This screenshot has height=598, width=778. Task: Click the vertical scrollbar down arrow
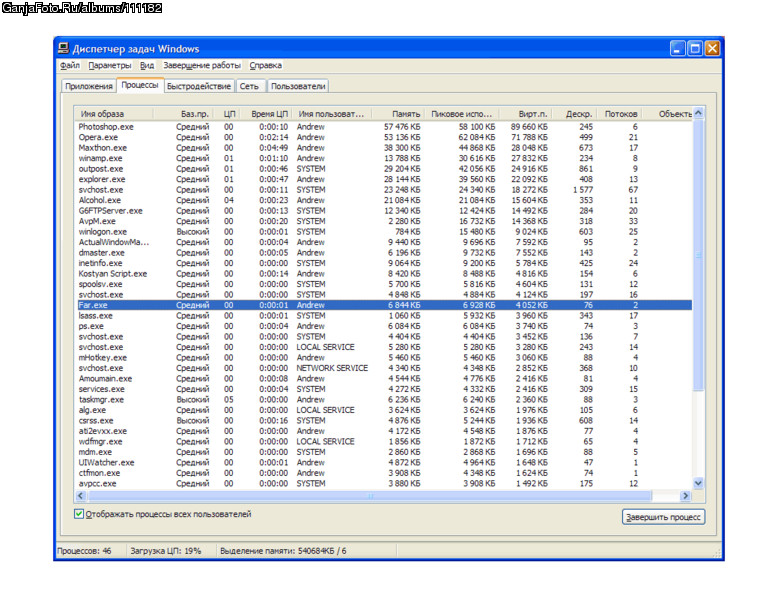coord(699,483)
